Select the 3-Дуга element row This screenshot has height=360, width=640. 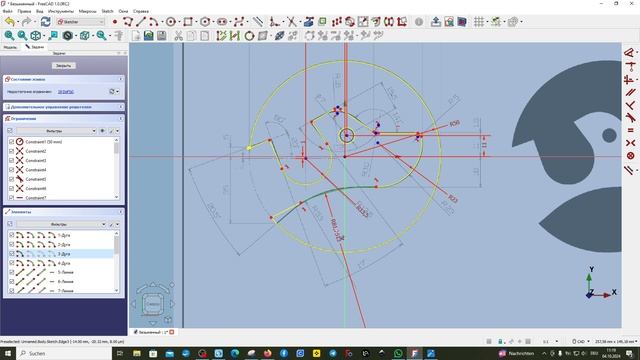(x=61, y=254)
